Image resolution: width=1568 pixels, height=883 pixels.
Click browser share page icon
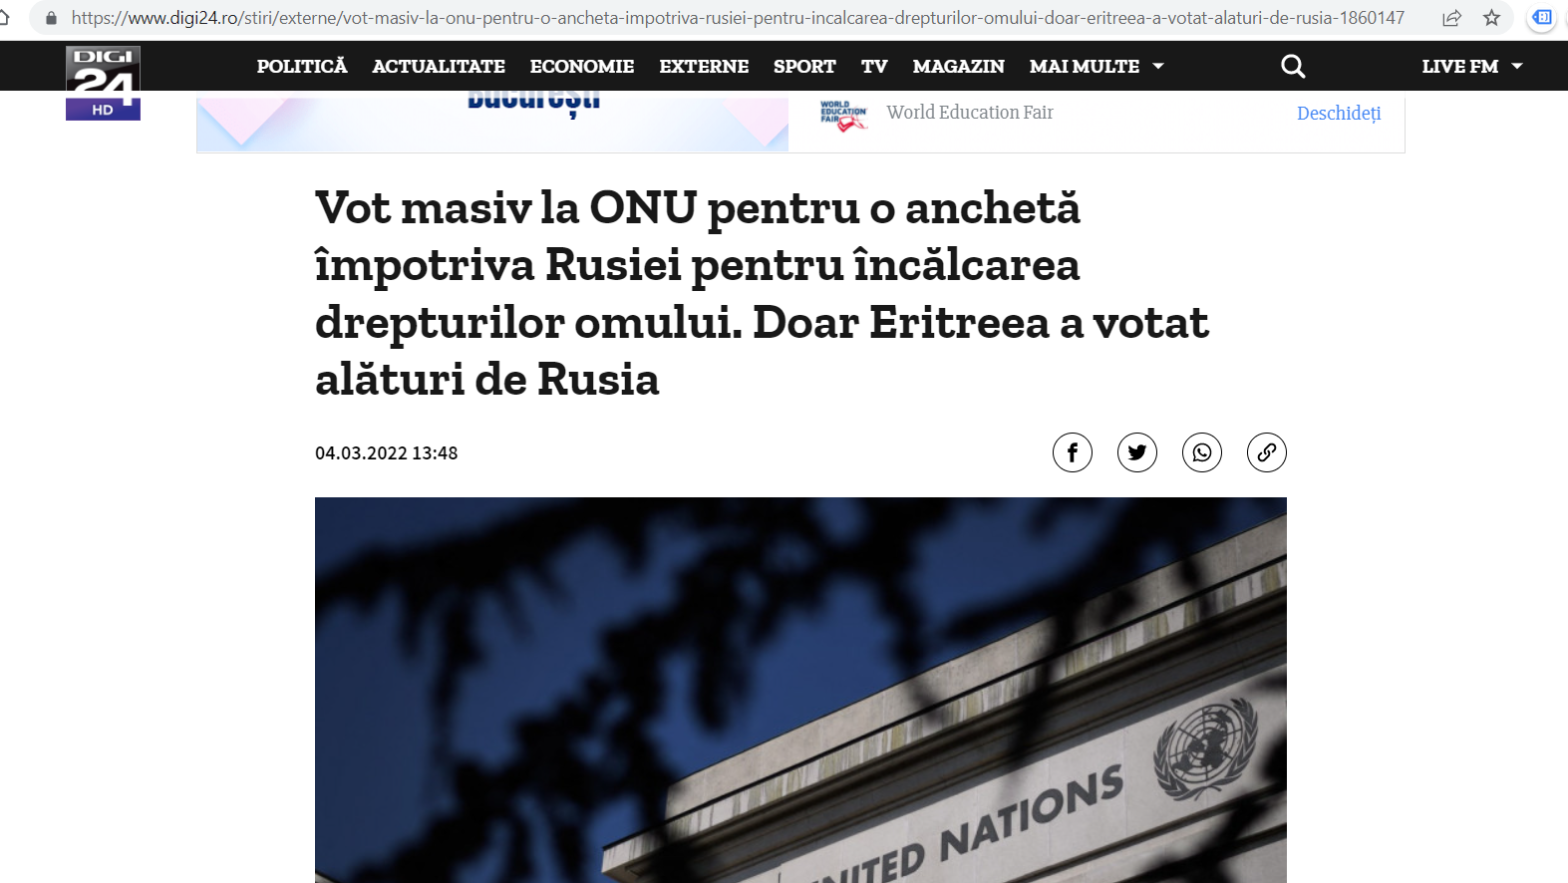[x=1452, y=18]
